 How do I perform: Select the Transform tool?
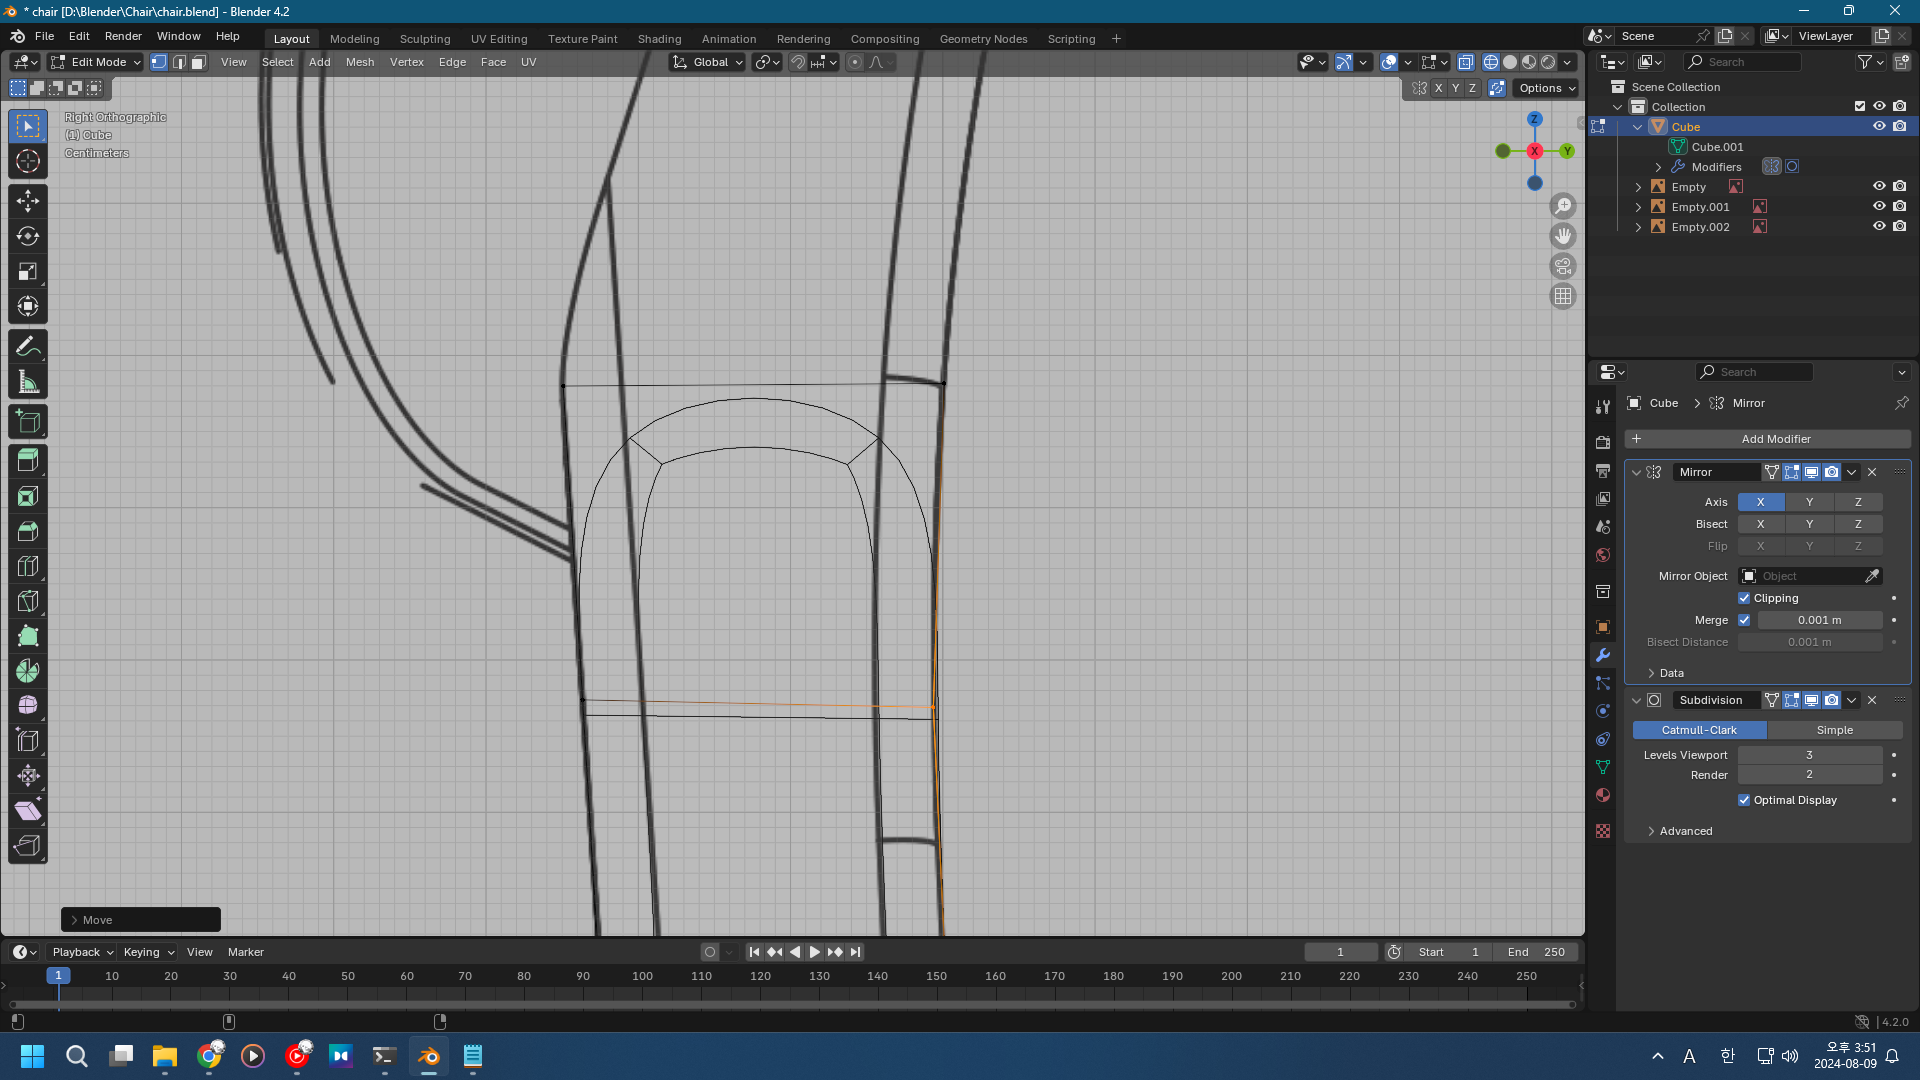pos(28,306)
